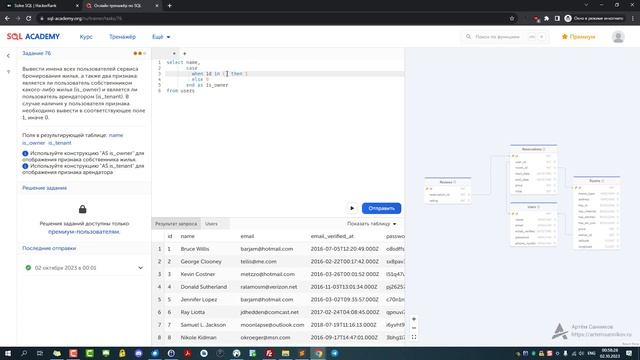Expand the Ещё dropdown menu
Screen dimensions: 640x360
(161, 37)
